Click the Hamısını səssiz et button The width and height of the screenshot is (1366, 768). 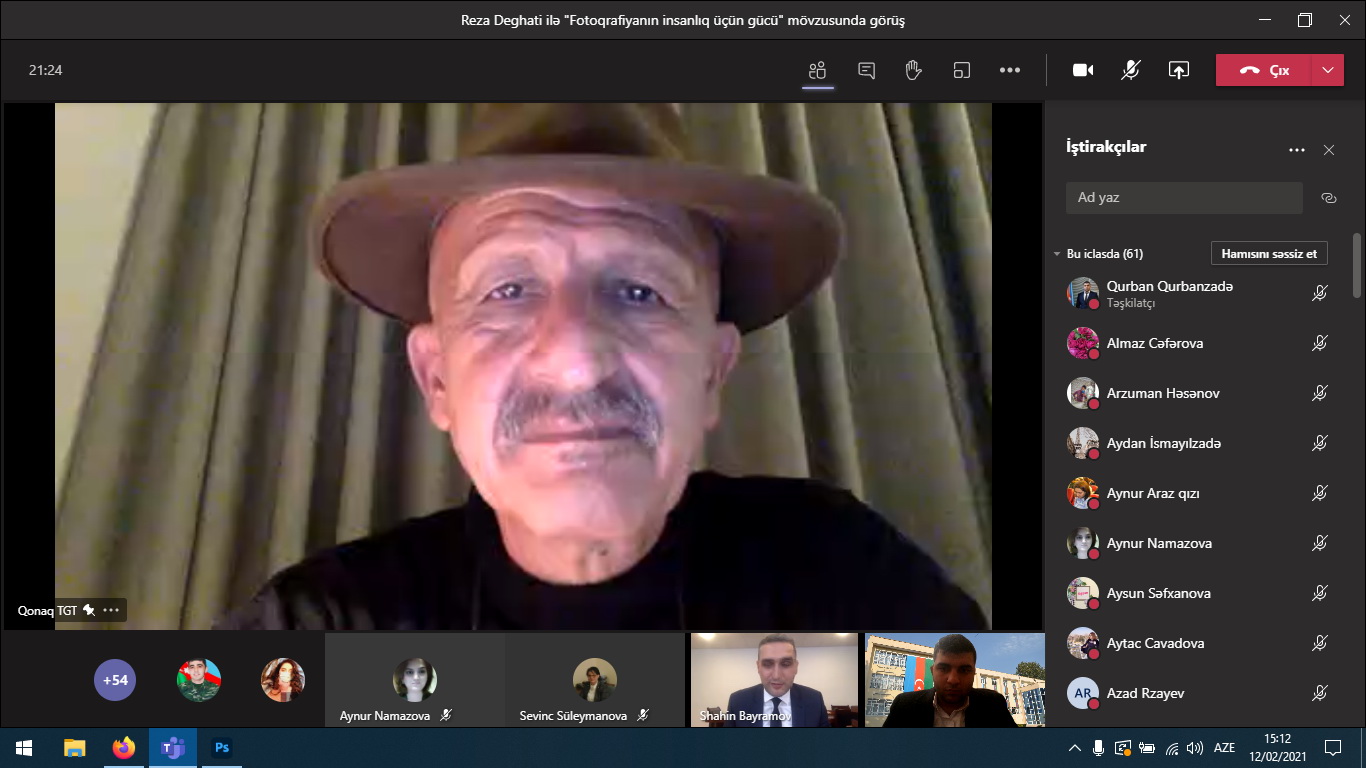pyautogui.click(x=1268, y=254)
